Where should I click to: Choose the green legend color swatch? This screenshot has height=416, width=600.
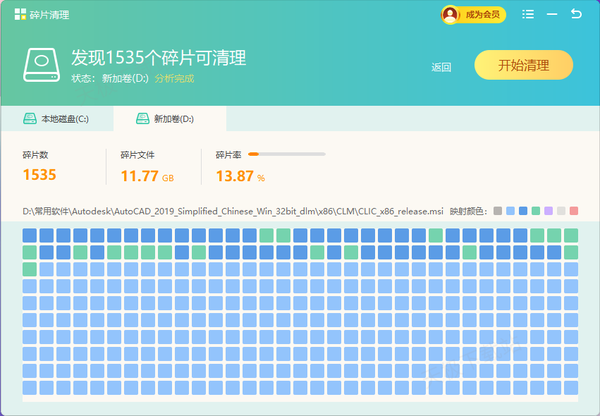536,211
